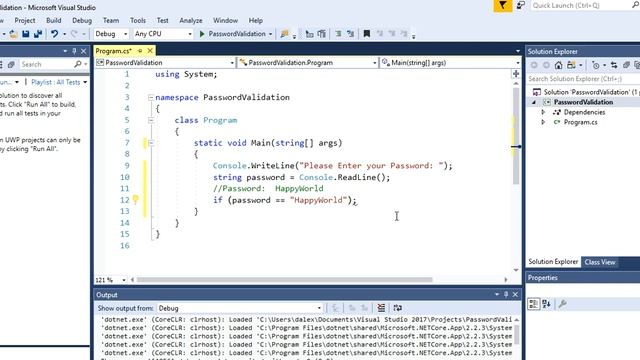Click Alphabetical sort icon in Properties panel
The width and height of the screenshot is (640, 360).
point(546,304)
